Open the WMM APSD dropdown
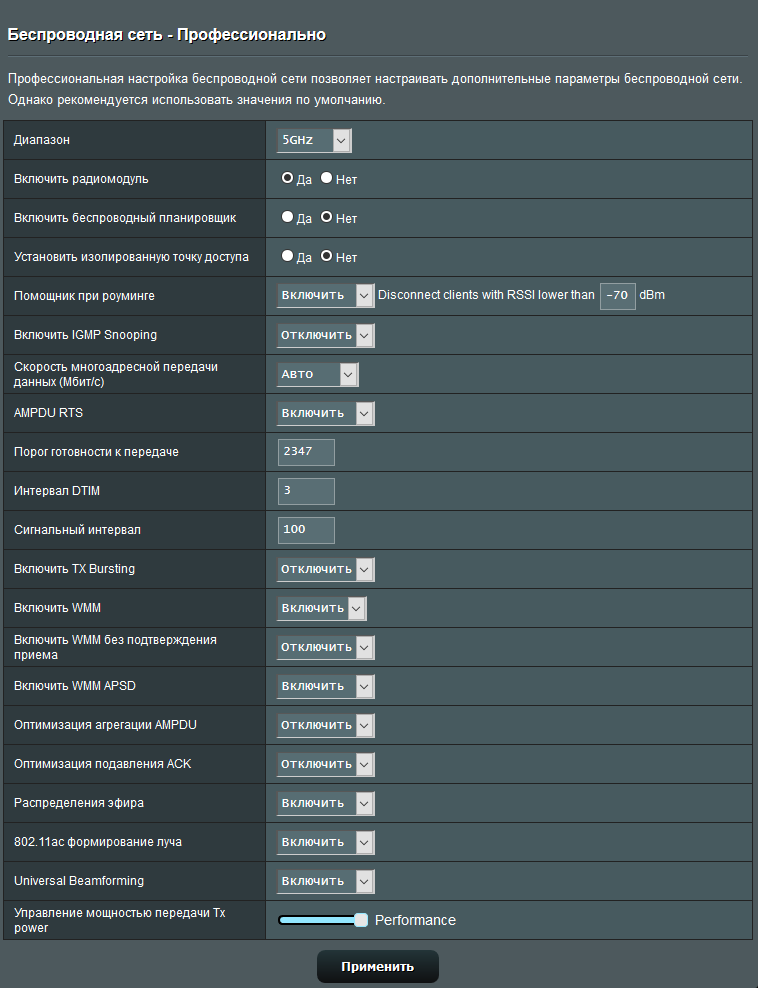 click(x=325, y=686)
